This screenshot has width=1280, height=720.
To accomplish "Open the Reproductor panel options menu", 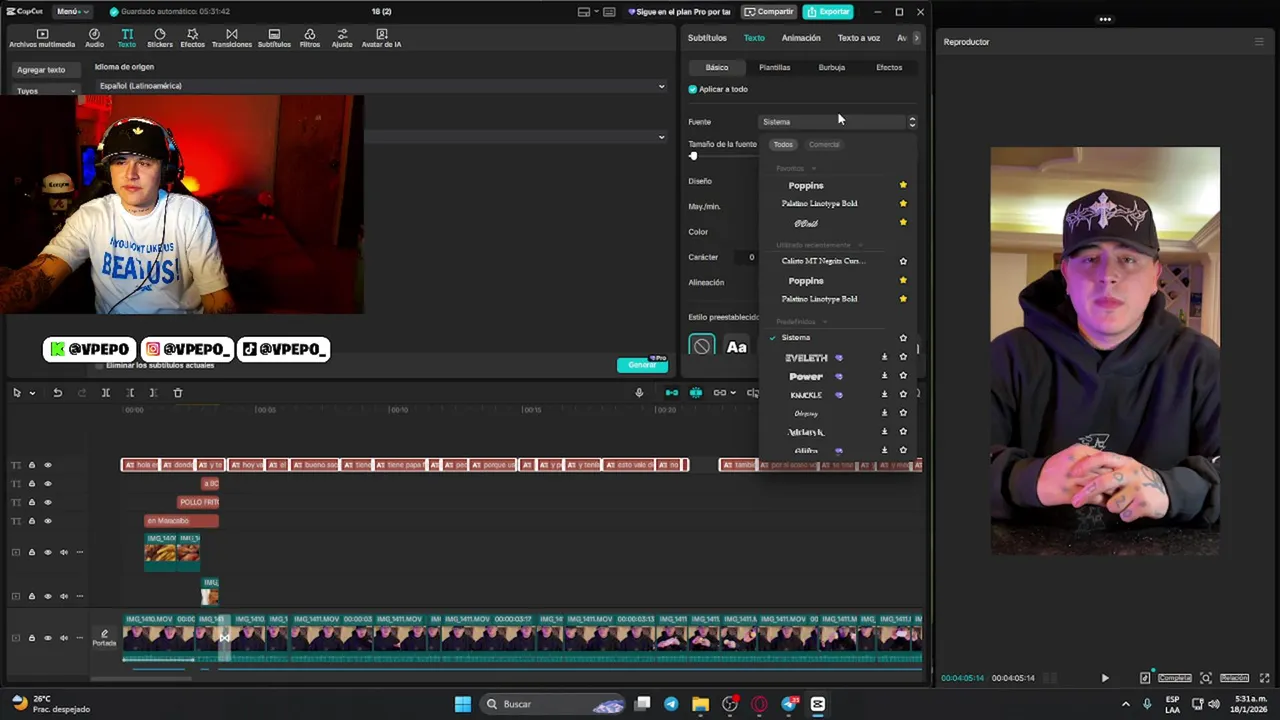I will point(1259,42).
